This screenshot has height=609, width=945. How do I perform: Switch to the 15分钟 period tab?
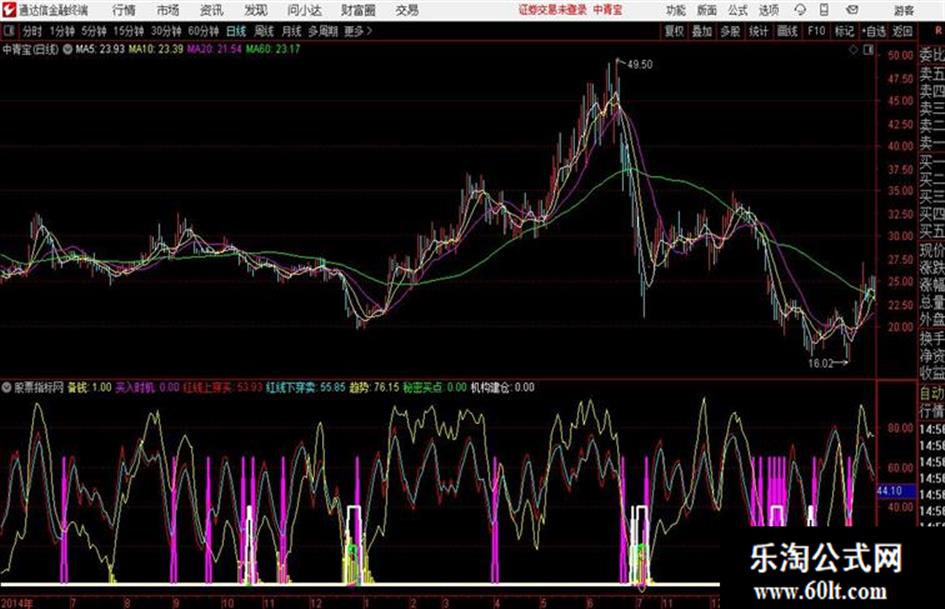(129, 31)
